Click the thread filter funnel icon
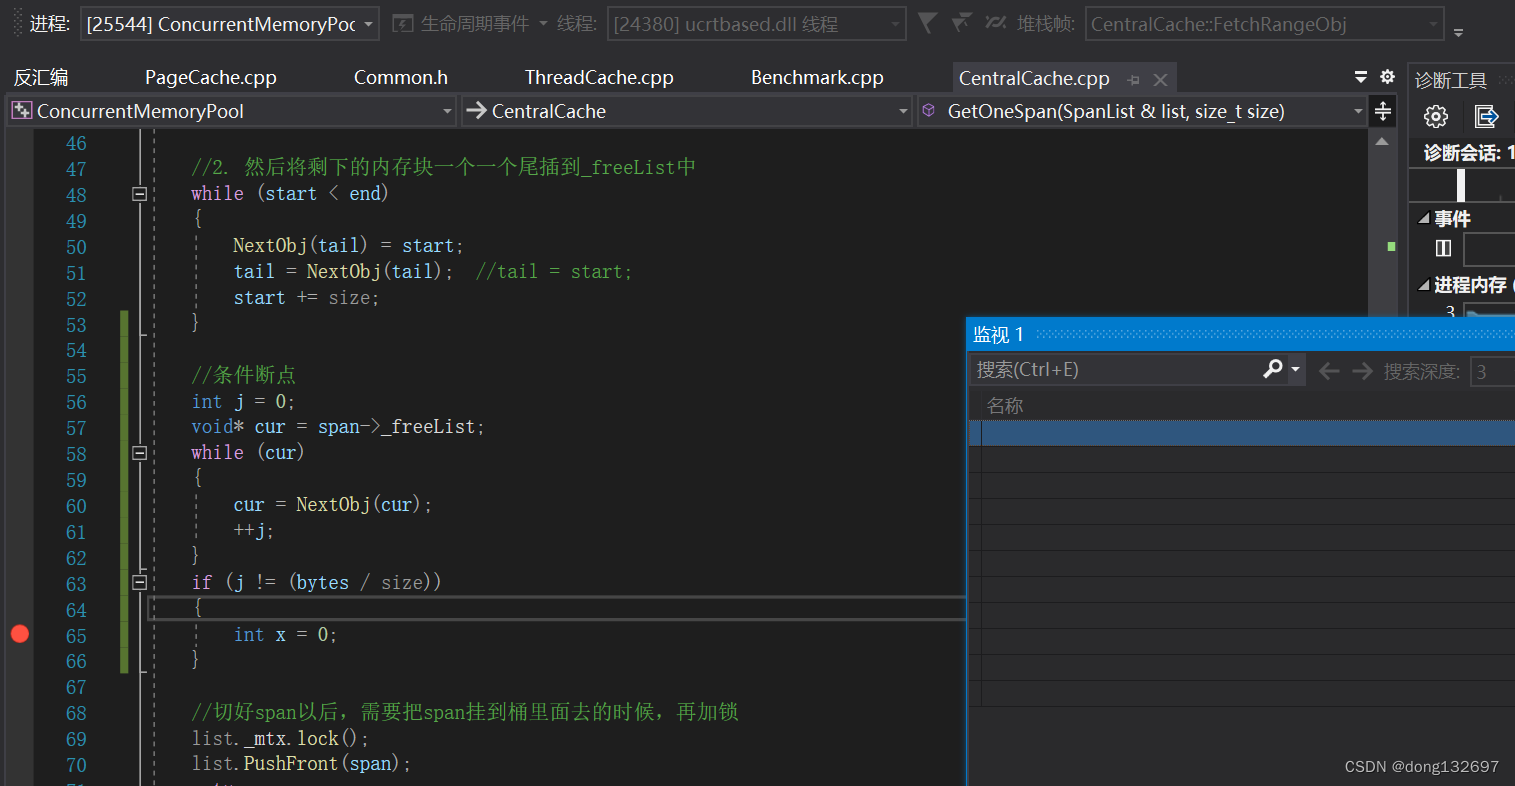The height and width of the screenshot is (786, 1515). (x=928, y=22)
